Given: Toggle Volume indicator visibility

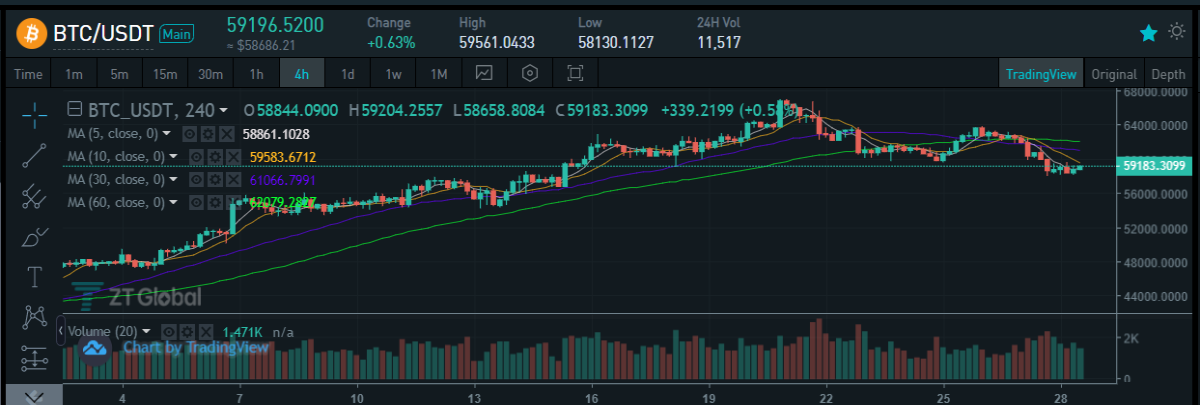Looking at the screenshot, I should coord(170,331).
